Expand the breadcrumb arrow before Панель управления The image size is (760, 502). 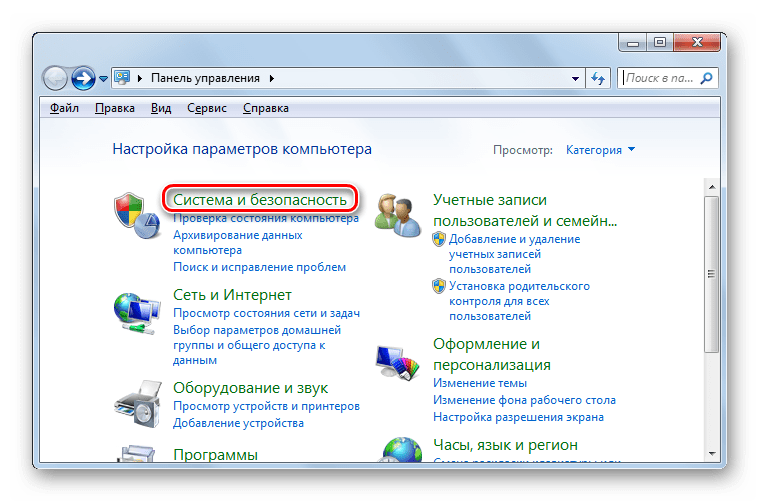point(140,78)
